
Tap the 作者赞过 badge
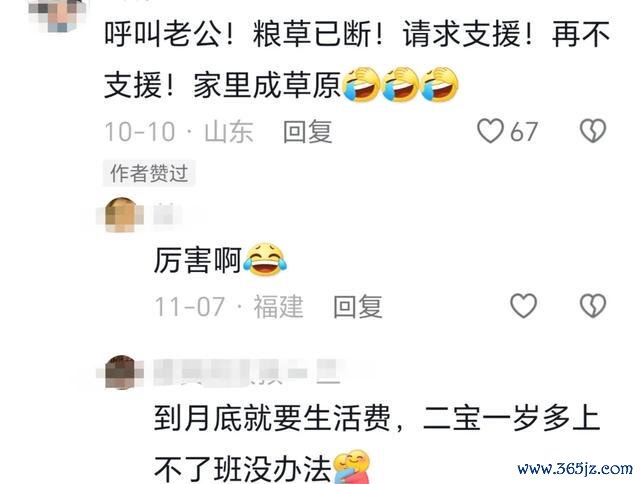coord(149,173)
